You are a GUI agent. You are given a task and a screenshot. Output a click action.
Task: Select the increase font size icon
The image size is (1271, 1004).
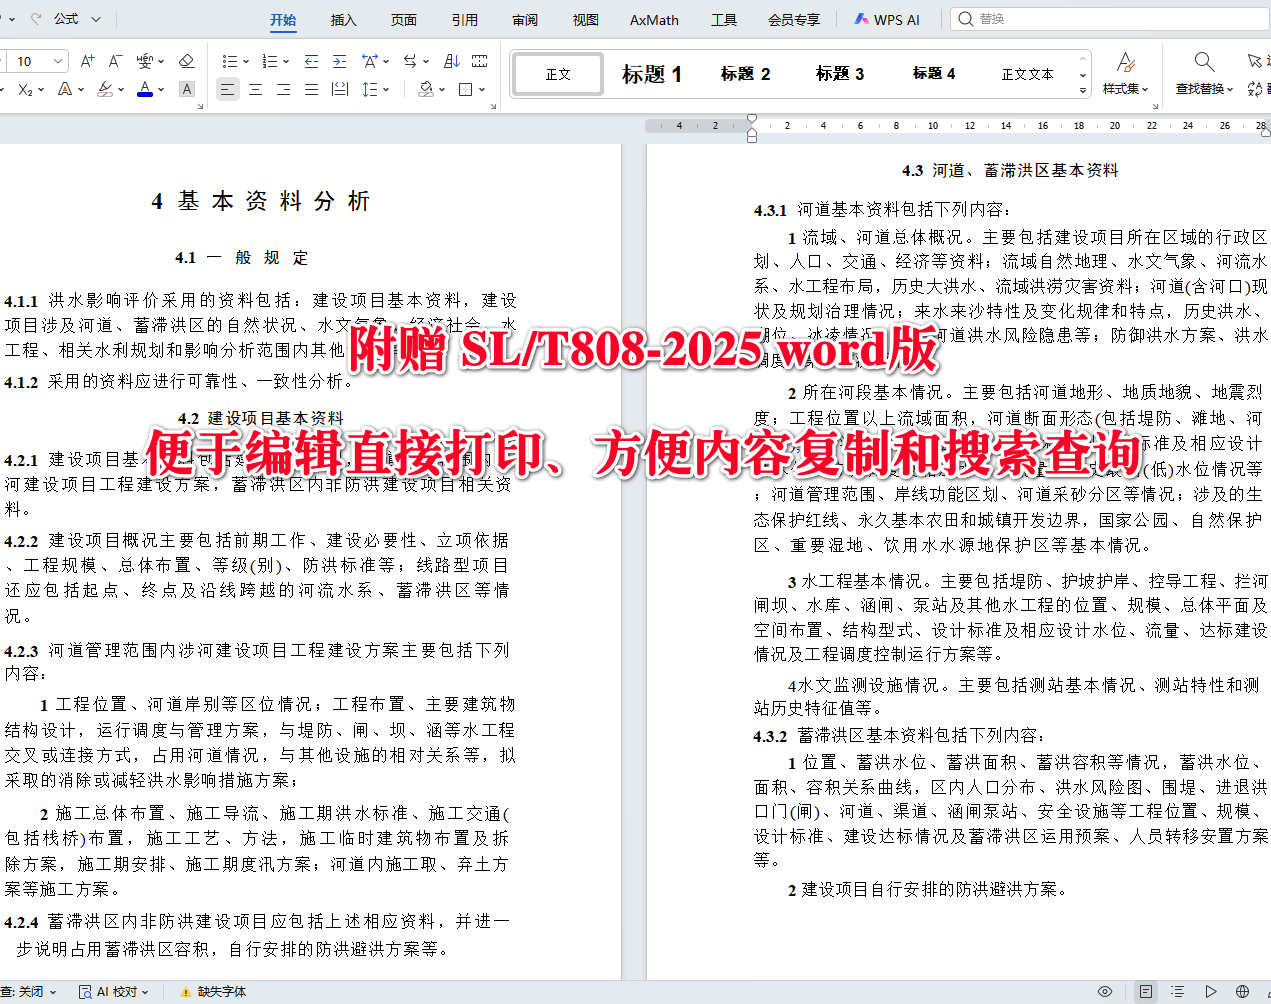pyautogui.click(x=87, y=60)
